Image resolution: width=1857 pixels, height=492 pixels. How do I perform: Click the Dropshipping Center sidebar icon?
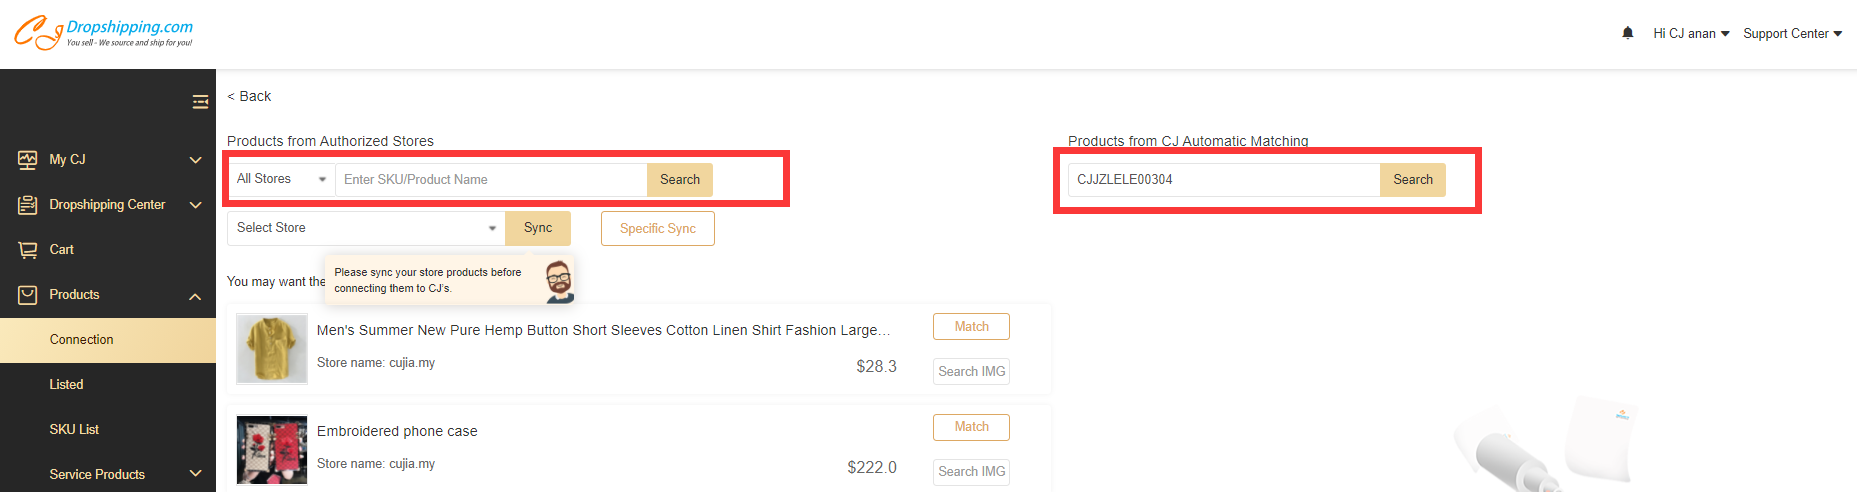[x=27, y=205]
